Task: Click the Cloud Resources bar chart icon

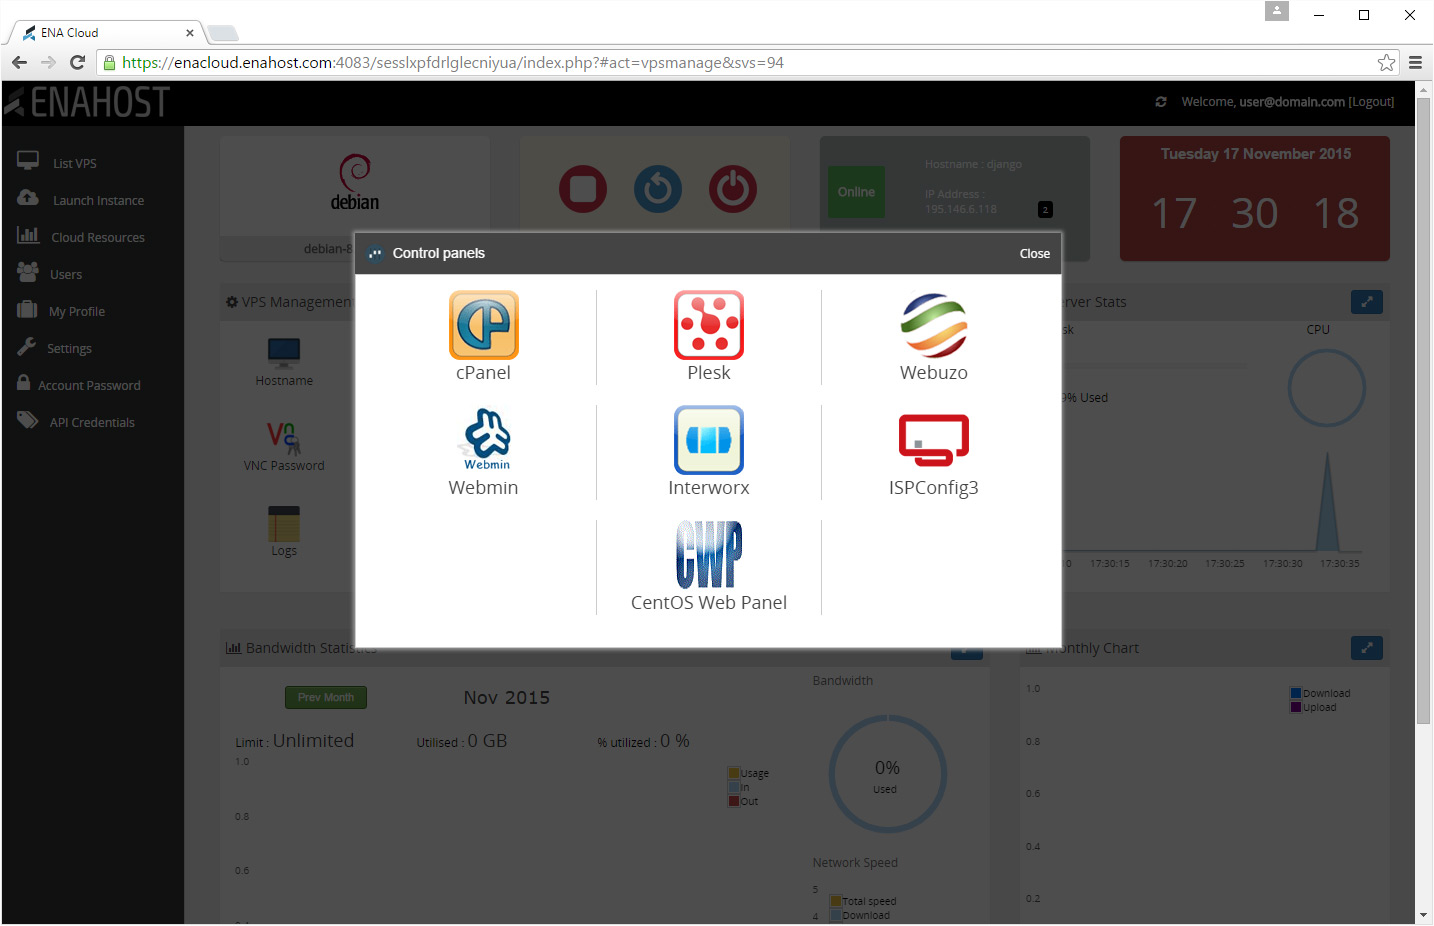Action: coord(28,235)
